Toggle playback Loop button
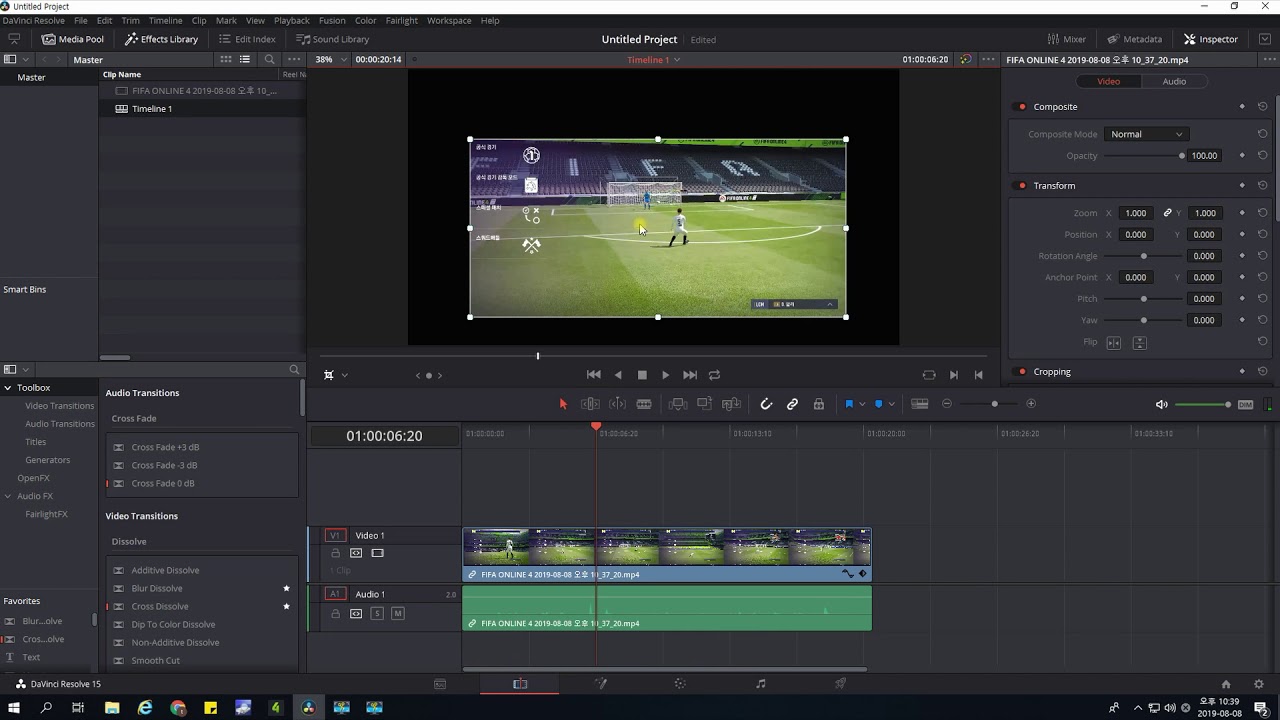Image resolution: width=1280 pixels, height=720 pixels. (714, 375)
